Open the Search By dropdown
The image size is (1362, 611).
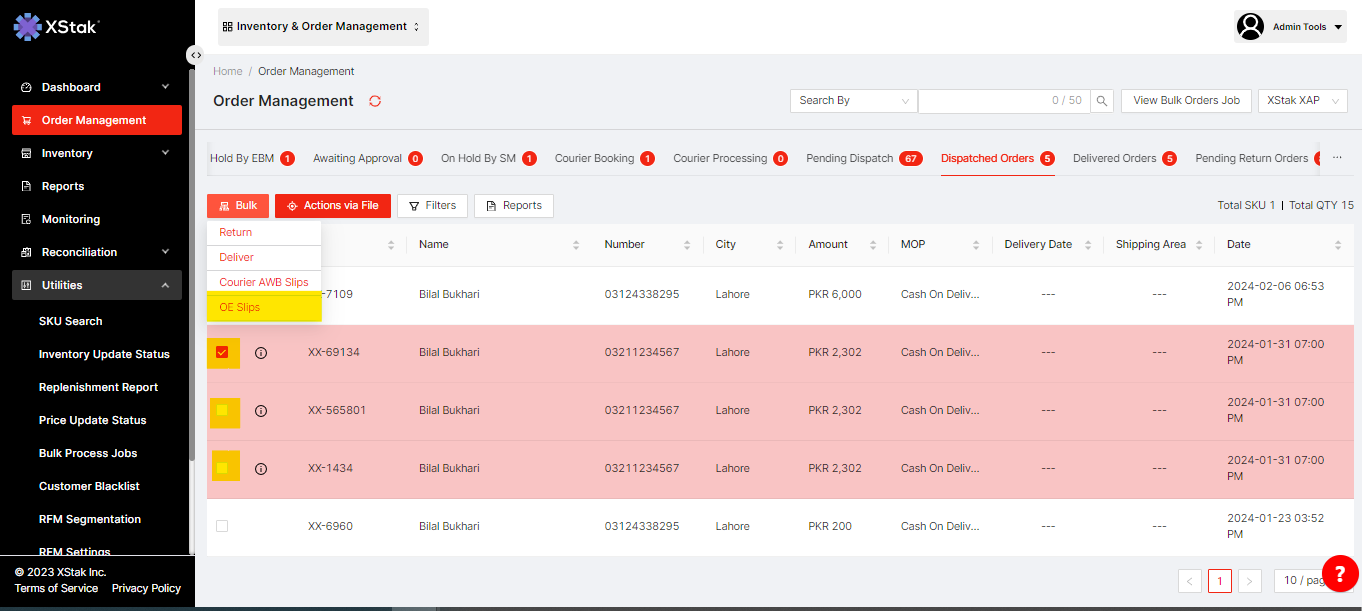(x=853, y=101)
